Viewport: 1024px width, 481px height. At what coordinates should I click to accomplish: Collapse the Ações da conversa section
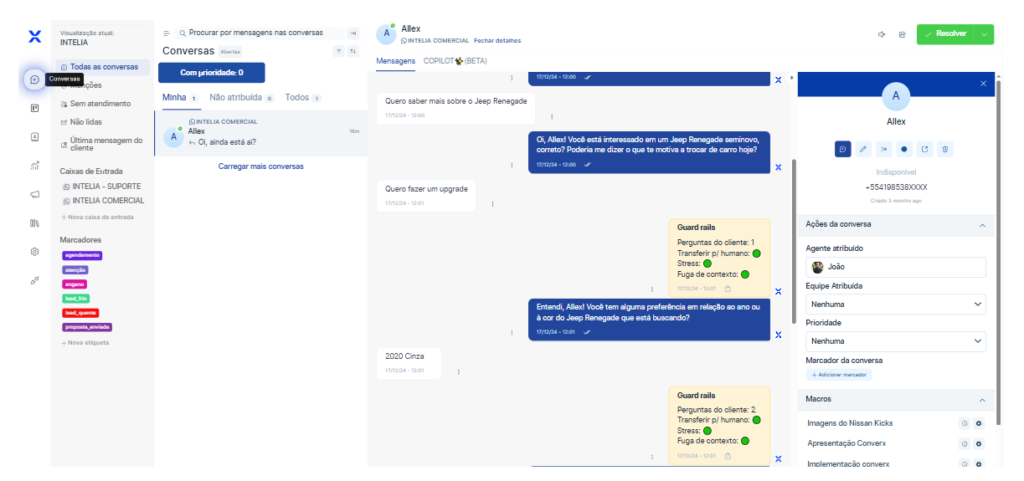pos(981,226)
